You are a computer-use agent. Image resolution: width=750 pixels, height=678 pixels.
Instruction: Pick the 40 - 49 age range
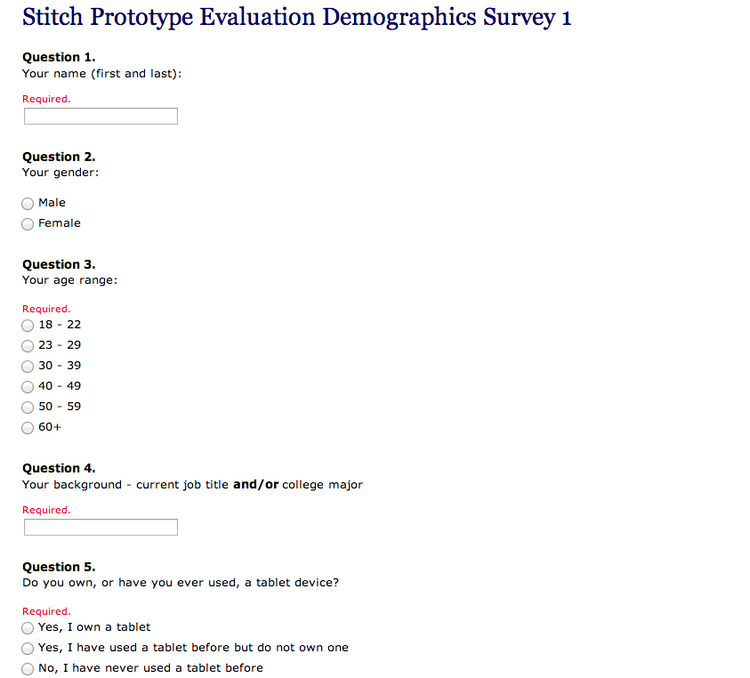tap(28, 387)
